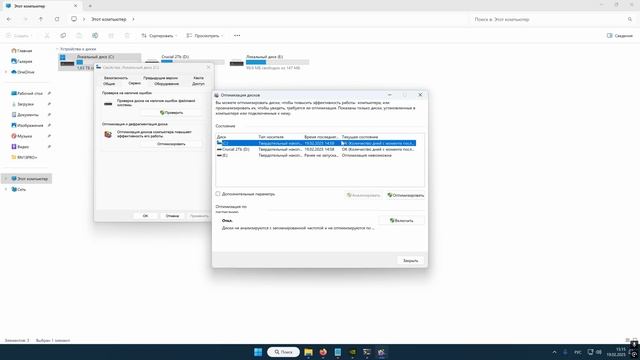Select the Crucial 2Tb (D:) drive tile
The image size is (640, 360).
(x=184, y=60)
